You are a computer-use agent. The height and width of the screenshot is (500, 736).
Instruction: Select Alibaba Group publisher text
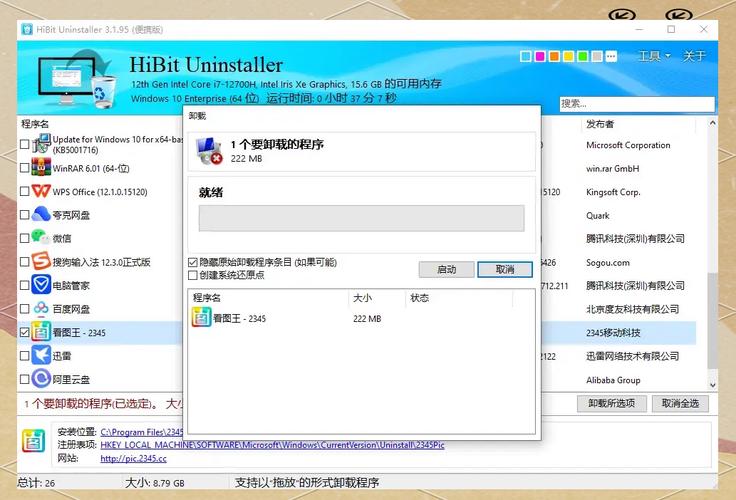point(613,380)
